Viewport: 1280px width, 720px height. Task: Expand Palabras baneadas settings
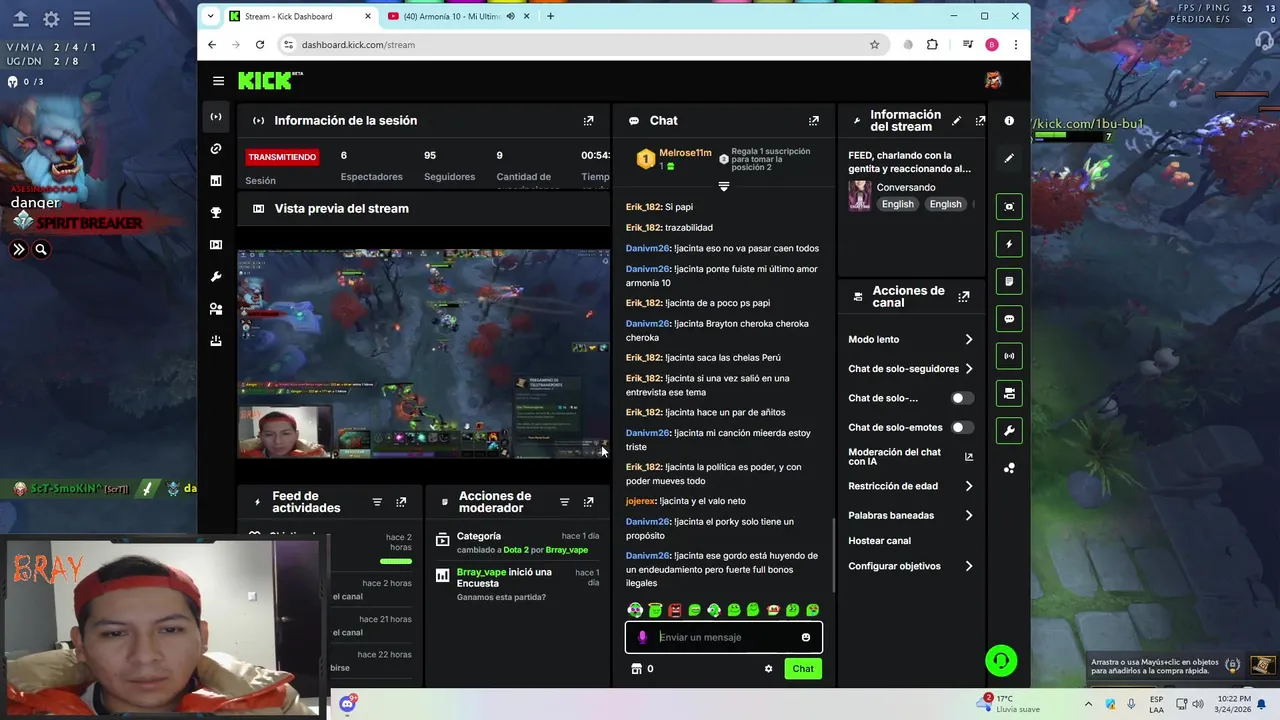tap(910, 515)
